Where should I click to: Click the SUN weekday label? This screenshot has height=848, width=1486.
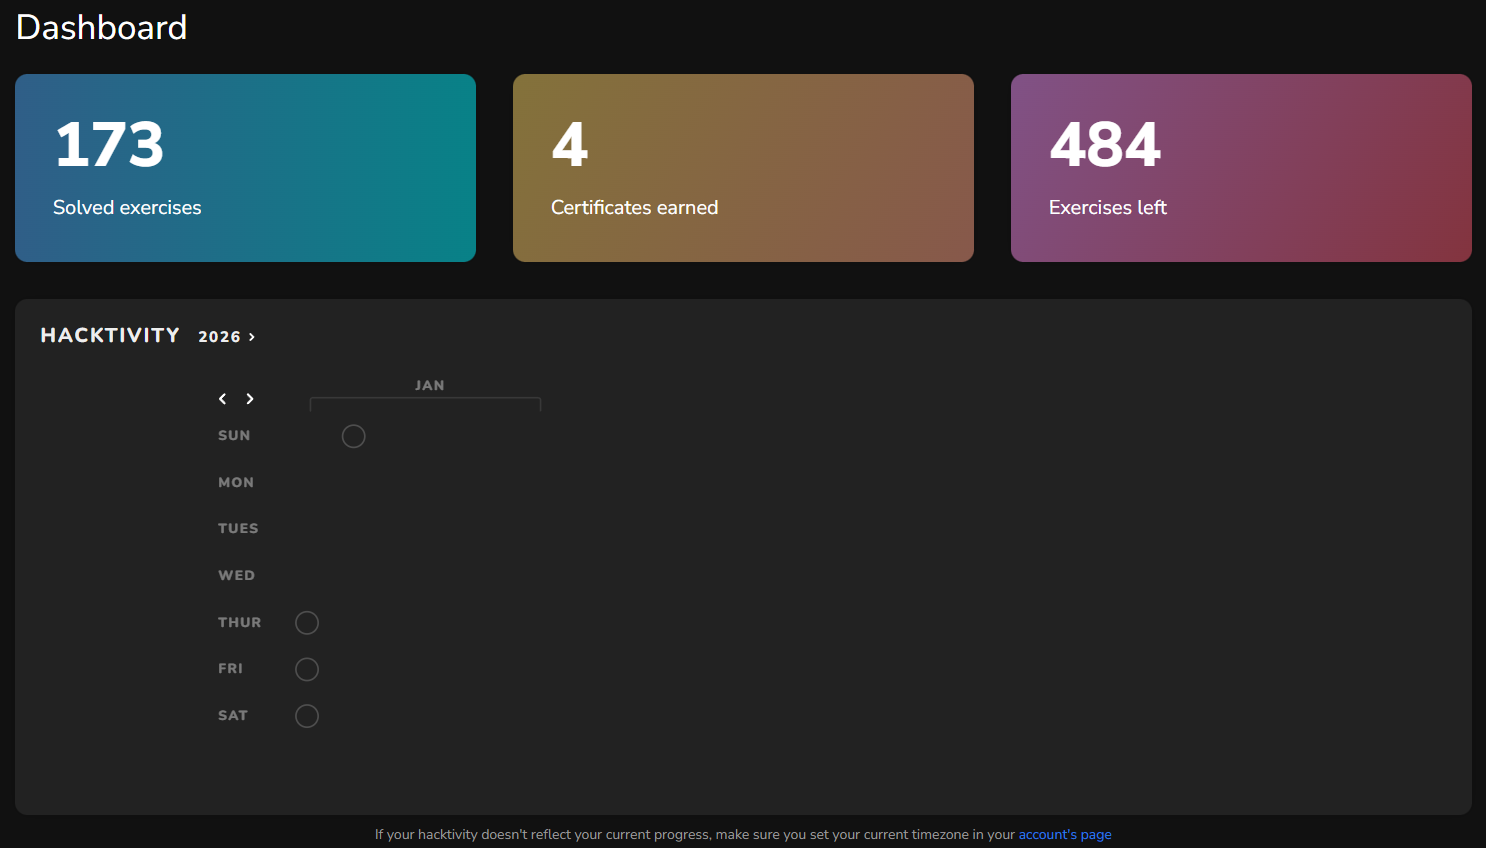(x=234, y=436)
